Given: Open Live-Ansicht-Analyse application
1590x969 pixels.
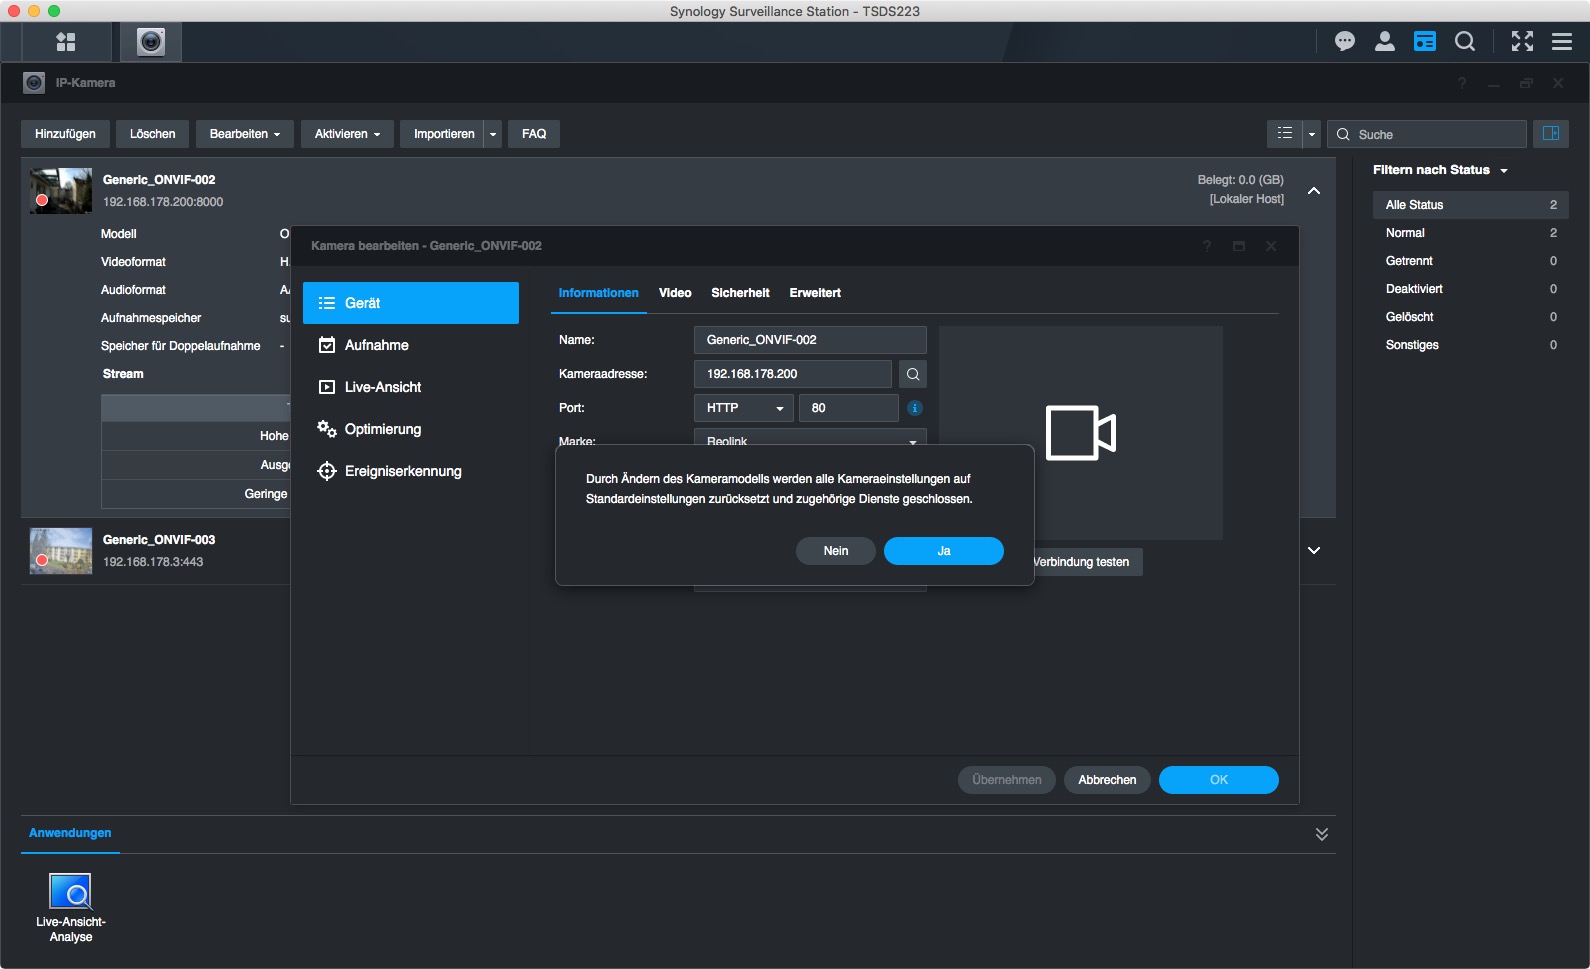Looking at the screenshot, I should 70,907.
